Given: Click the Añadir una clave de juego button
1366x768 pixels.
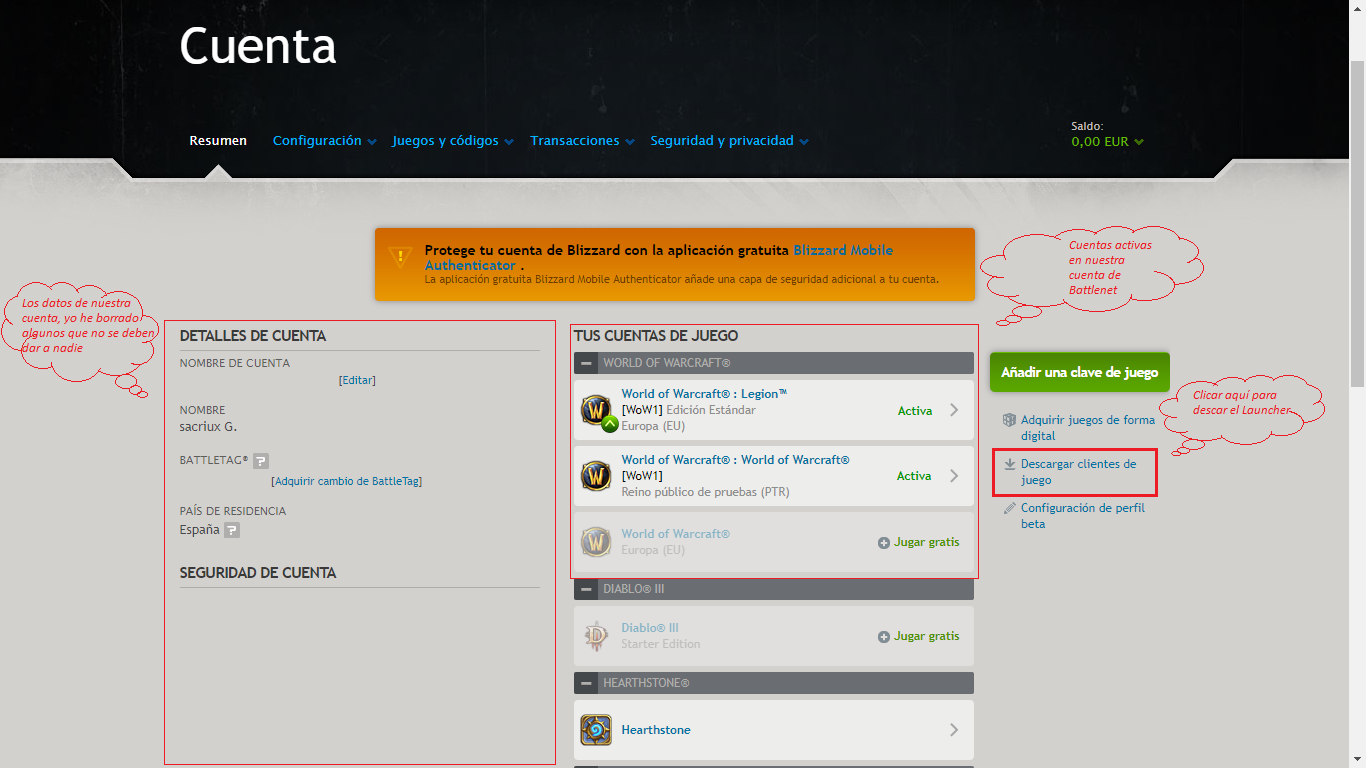Looking at the screenshot, I should pyautogui.click(x=1080, y=372).
